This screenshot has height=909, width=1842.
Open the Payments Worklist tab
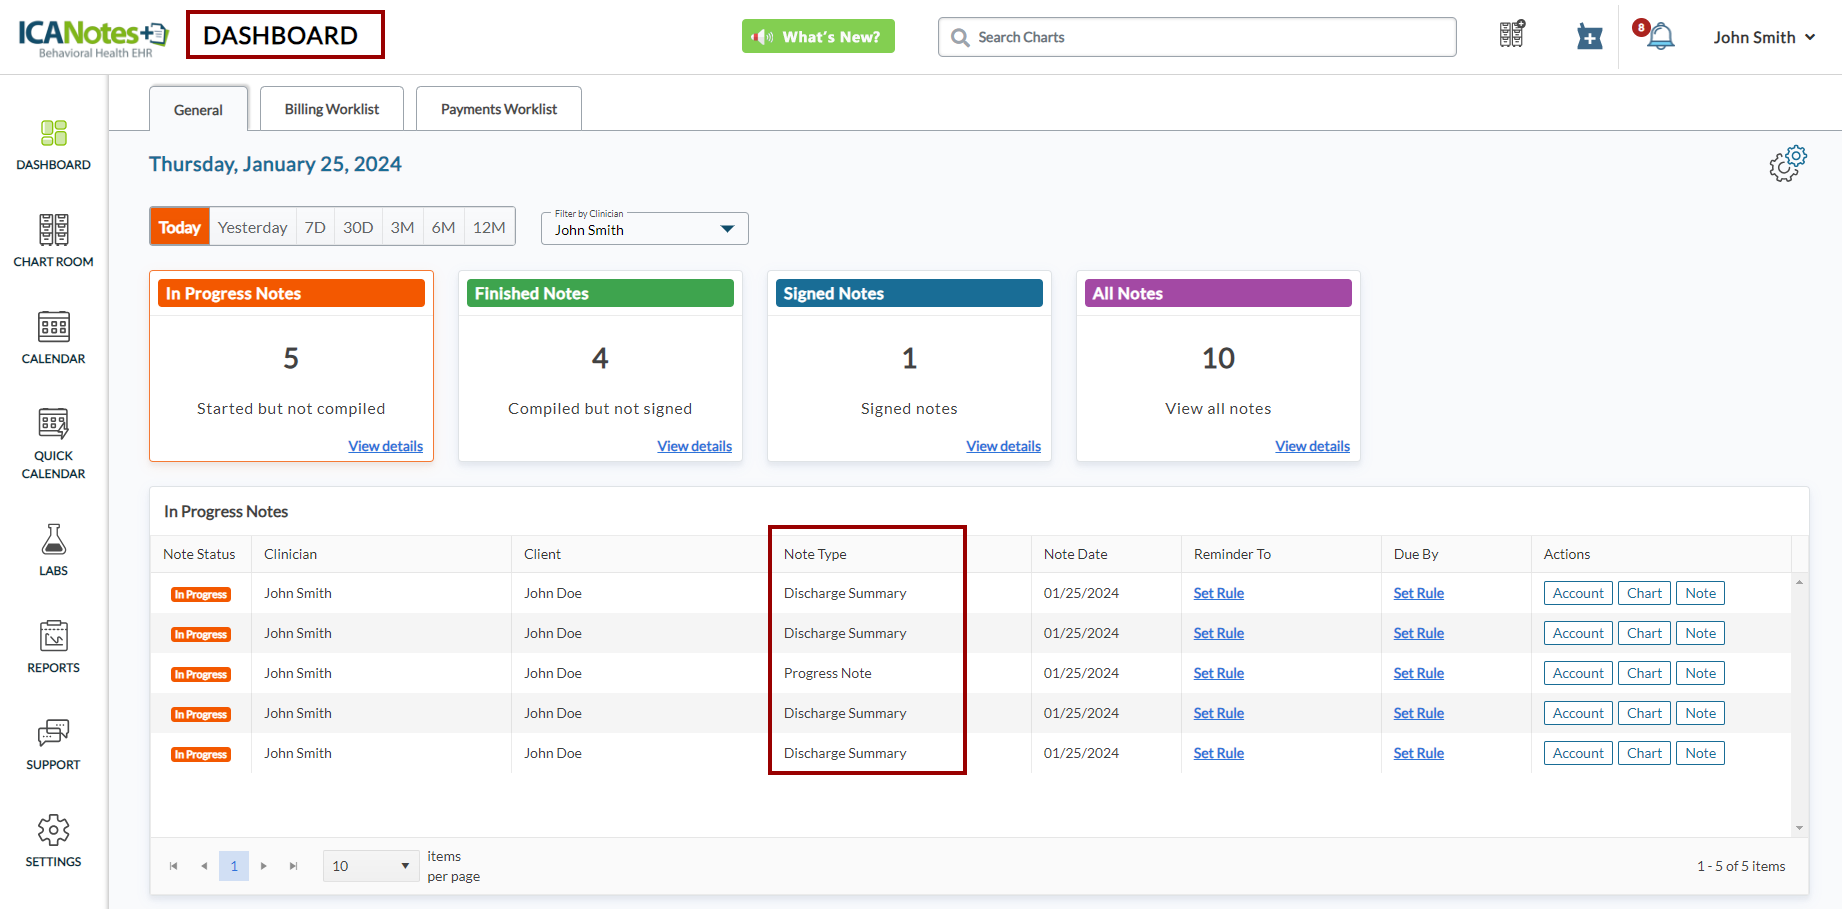[x=498, y=109]
